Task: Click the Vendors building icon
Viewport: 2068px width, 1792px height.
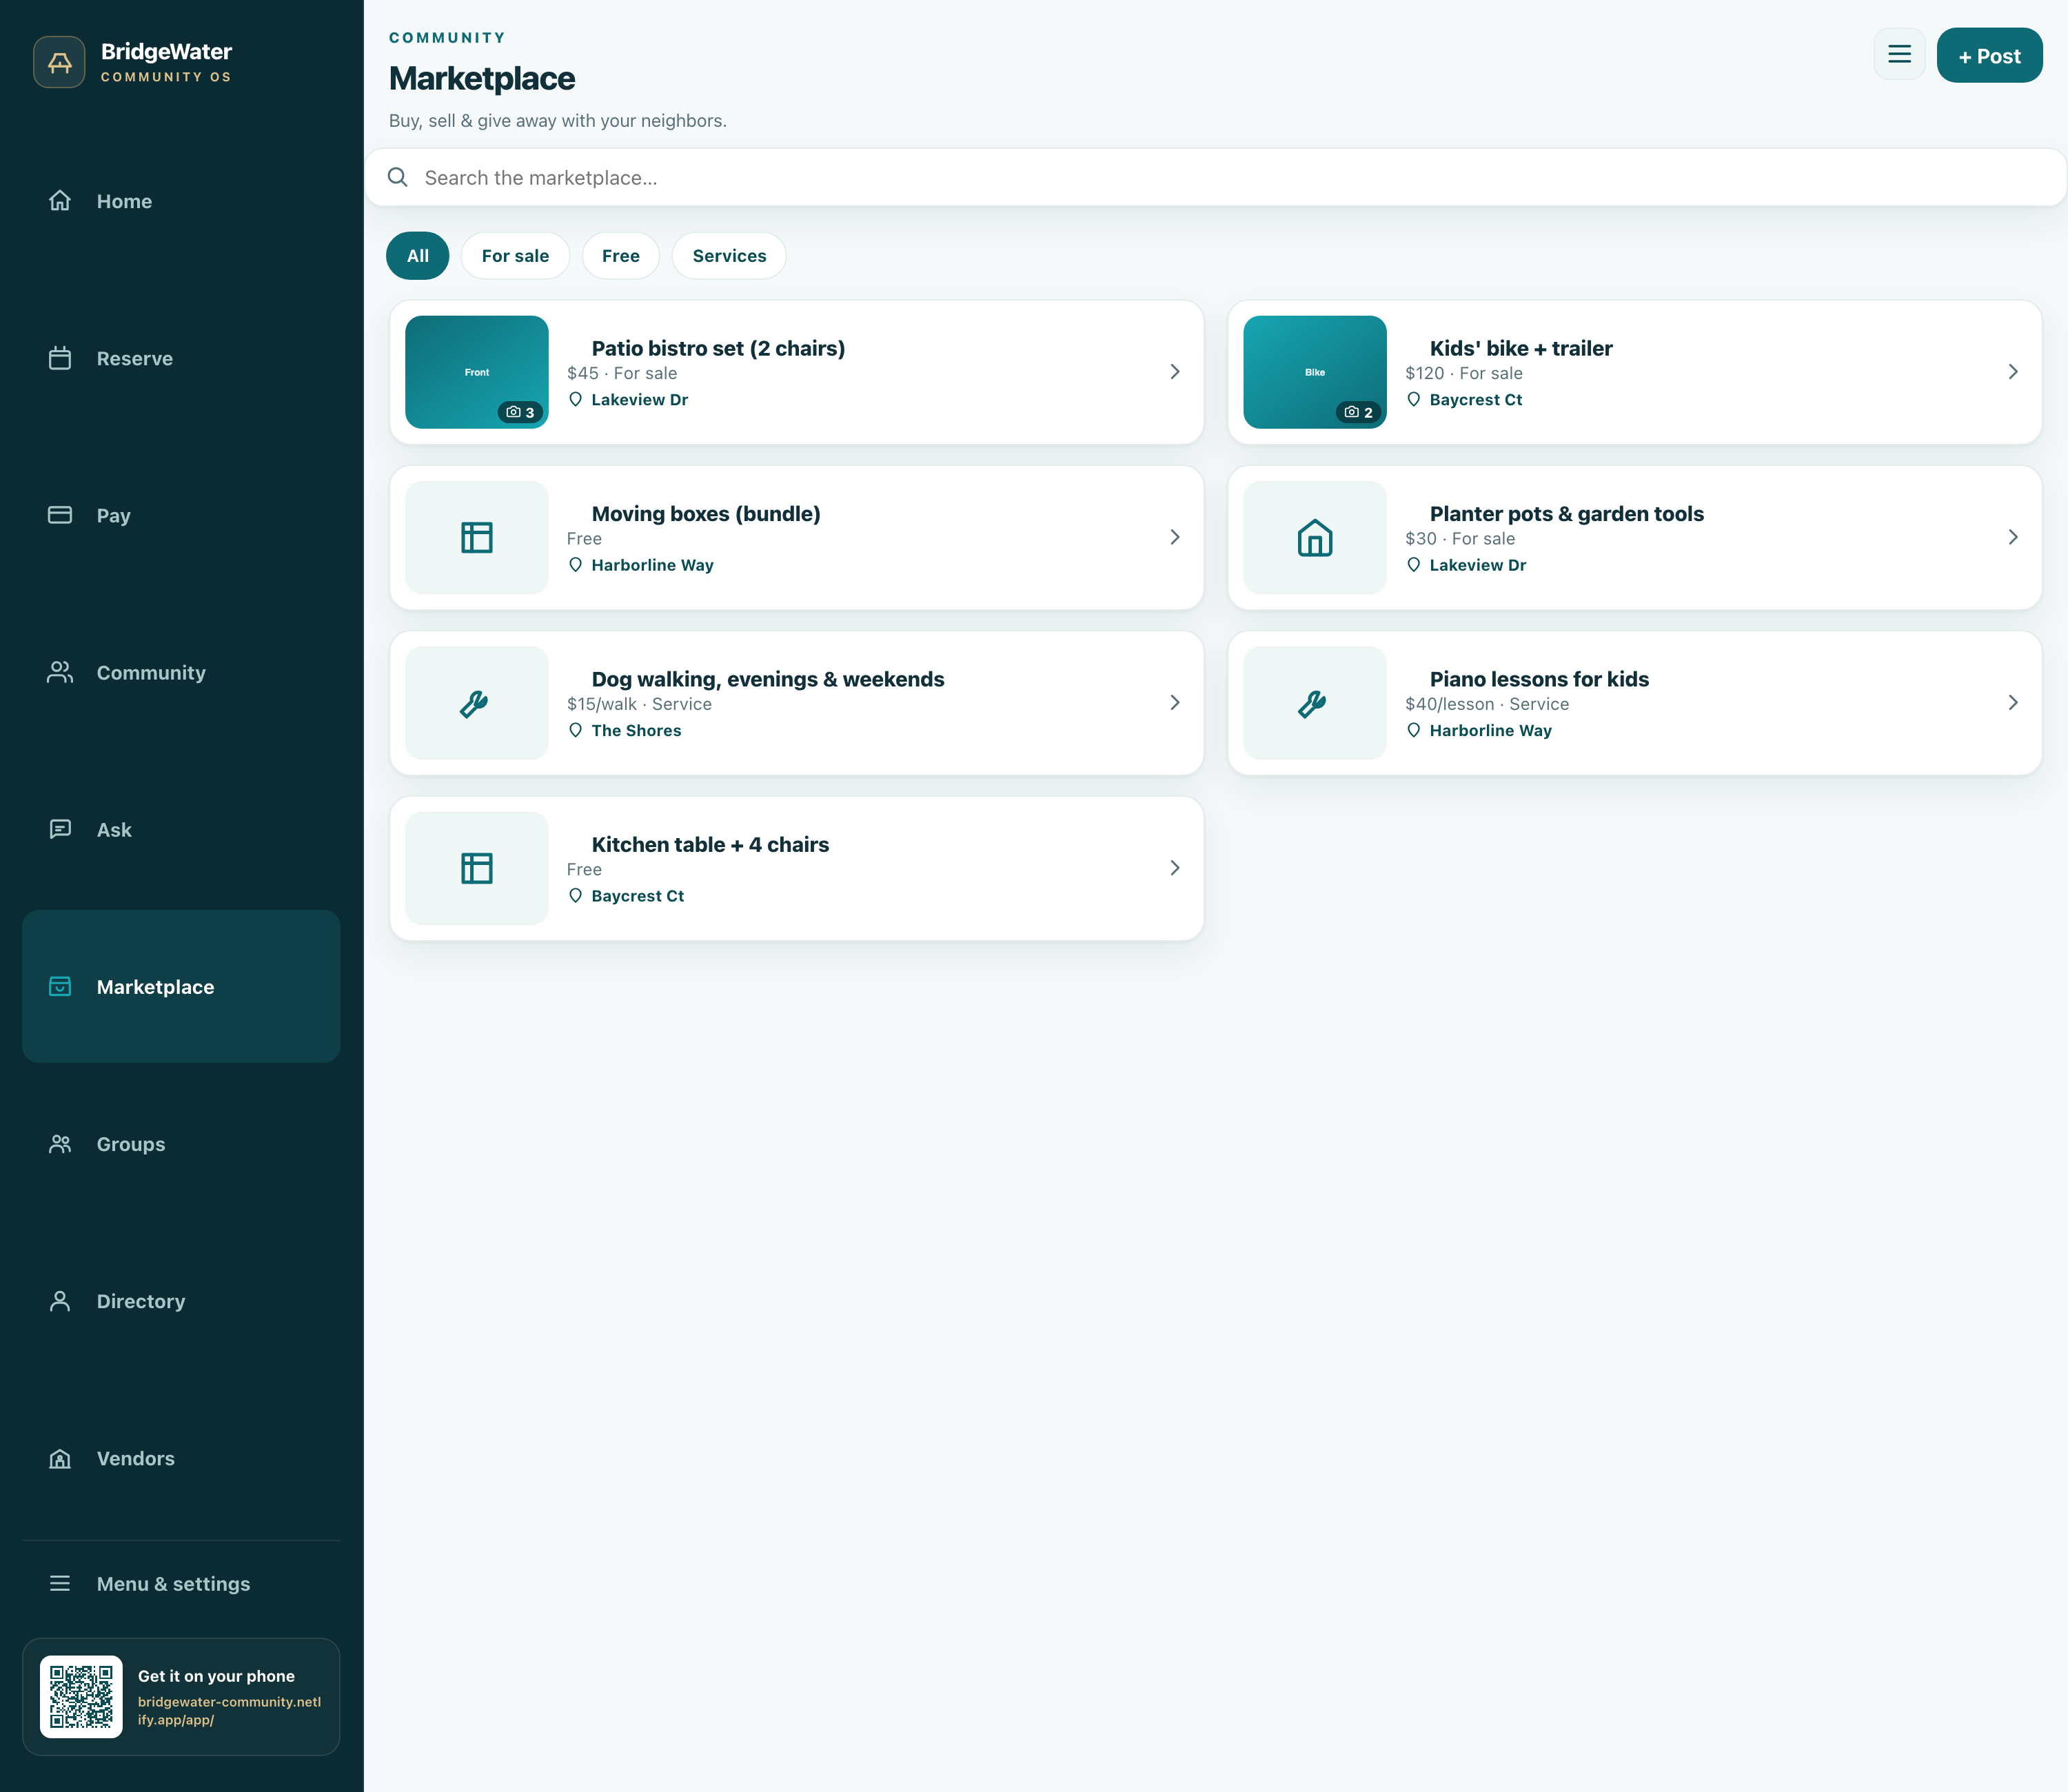Action: tap(60, 1458)
